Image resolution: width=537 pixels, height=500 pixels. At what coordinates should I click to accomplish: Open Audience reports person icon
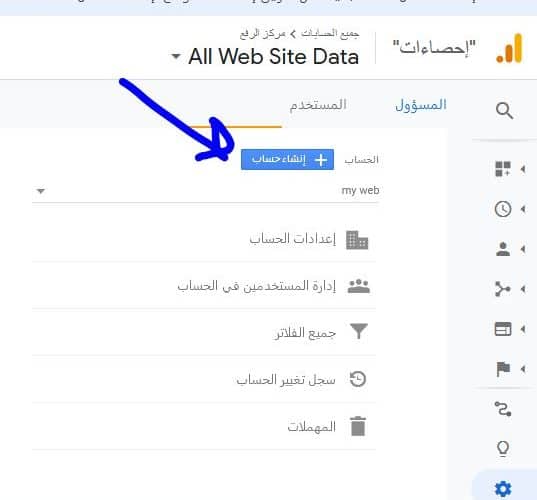click(x=503, y=249)
